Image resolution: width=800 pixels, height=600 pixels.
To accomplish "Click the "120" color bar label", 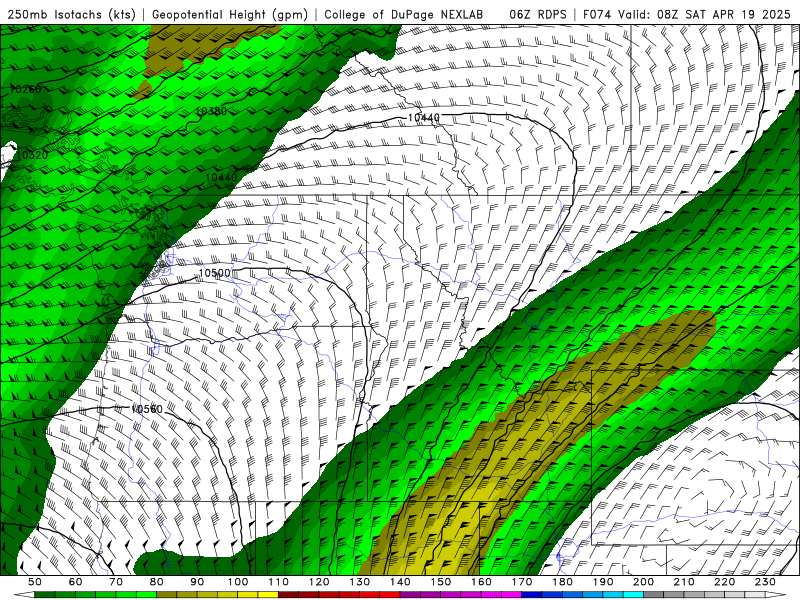I will click(319, 582).
